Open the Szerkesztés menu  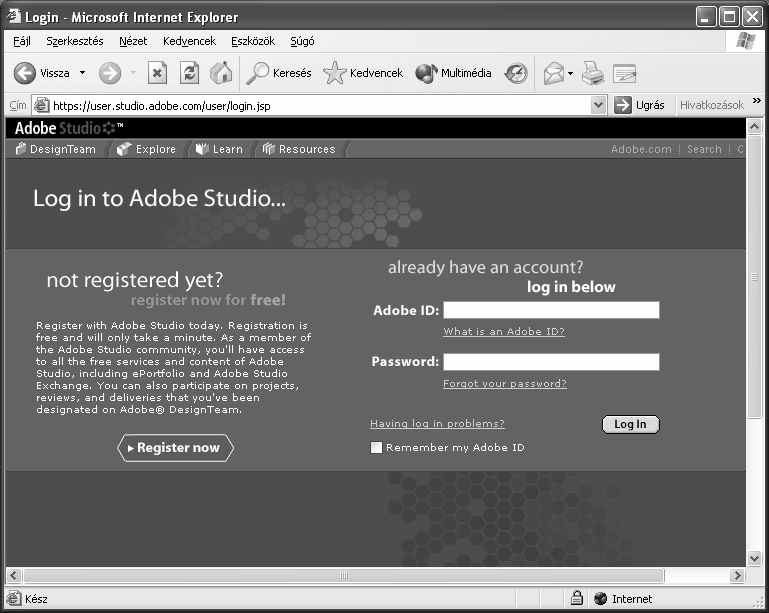pos(75,41)
